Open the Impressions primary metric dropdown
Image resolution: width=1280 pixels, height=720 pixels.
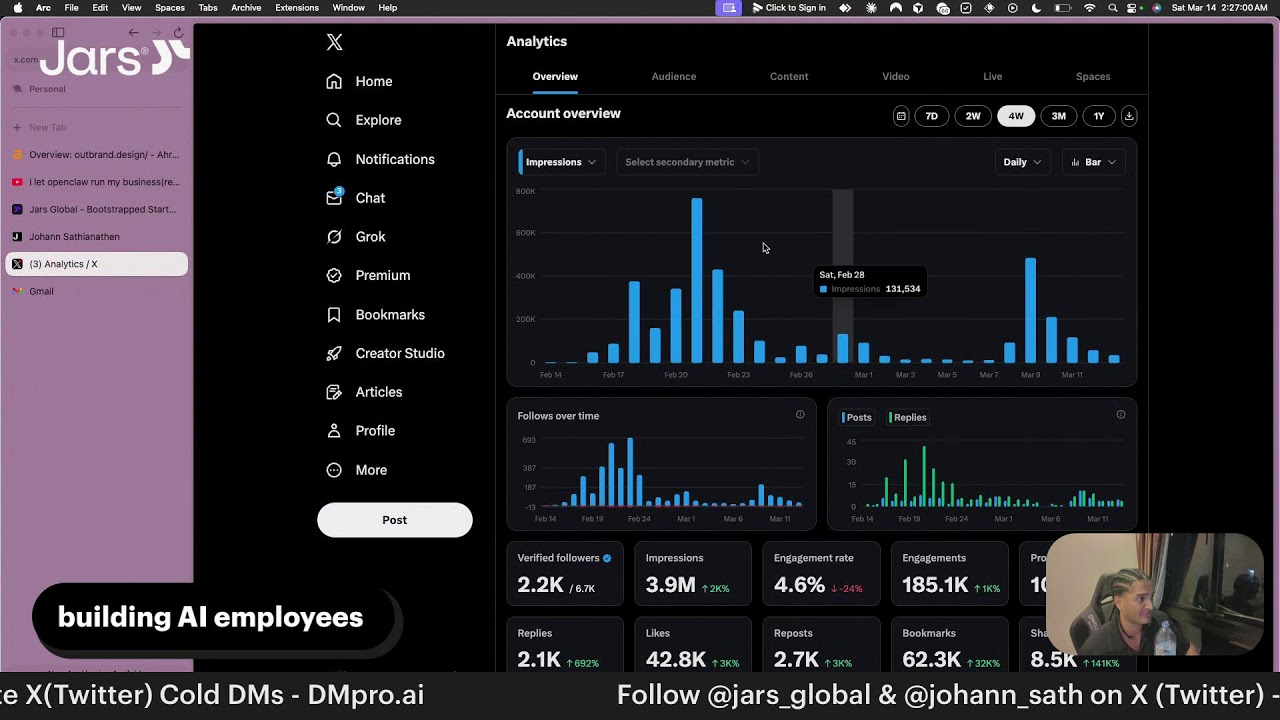point(561,162)
